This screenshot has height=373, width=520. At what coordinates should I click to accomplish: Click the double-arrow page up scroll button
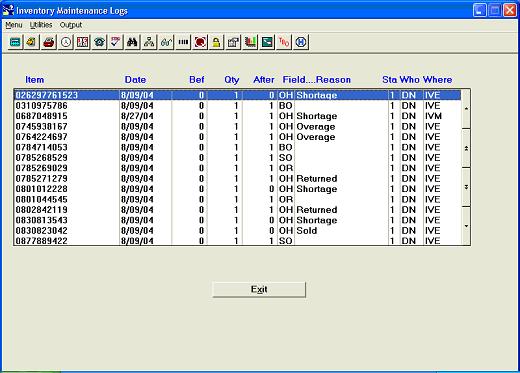point(466,148)
